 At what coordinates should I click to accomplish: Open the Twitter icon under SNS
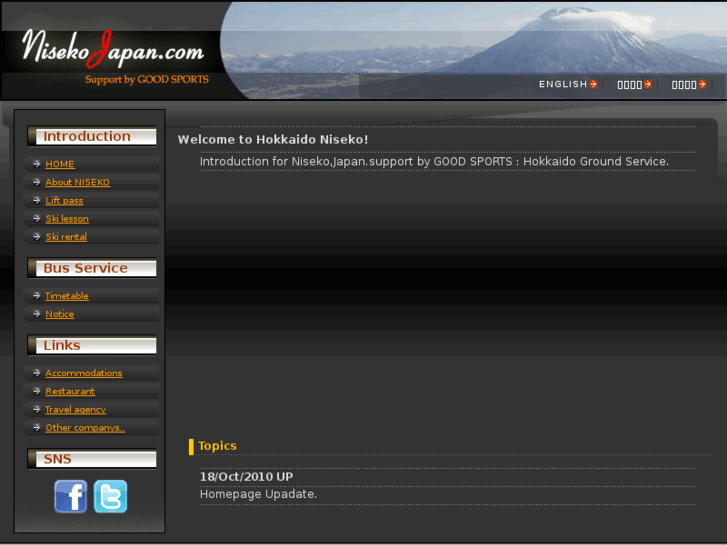110,496
